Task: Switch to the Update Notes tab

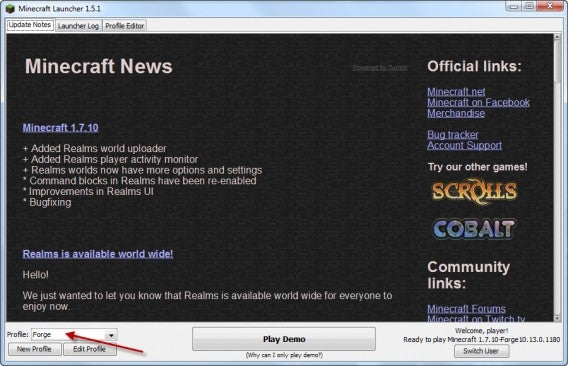Action: pos(30,25)
